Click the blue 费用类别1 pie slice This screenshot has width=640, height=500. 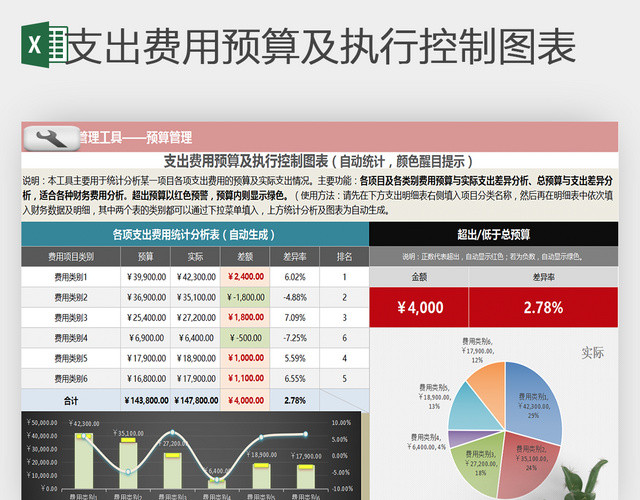(x=535, y=404)
